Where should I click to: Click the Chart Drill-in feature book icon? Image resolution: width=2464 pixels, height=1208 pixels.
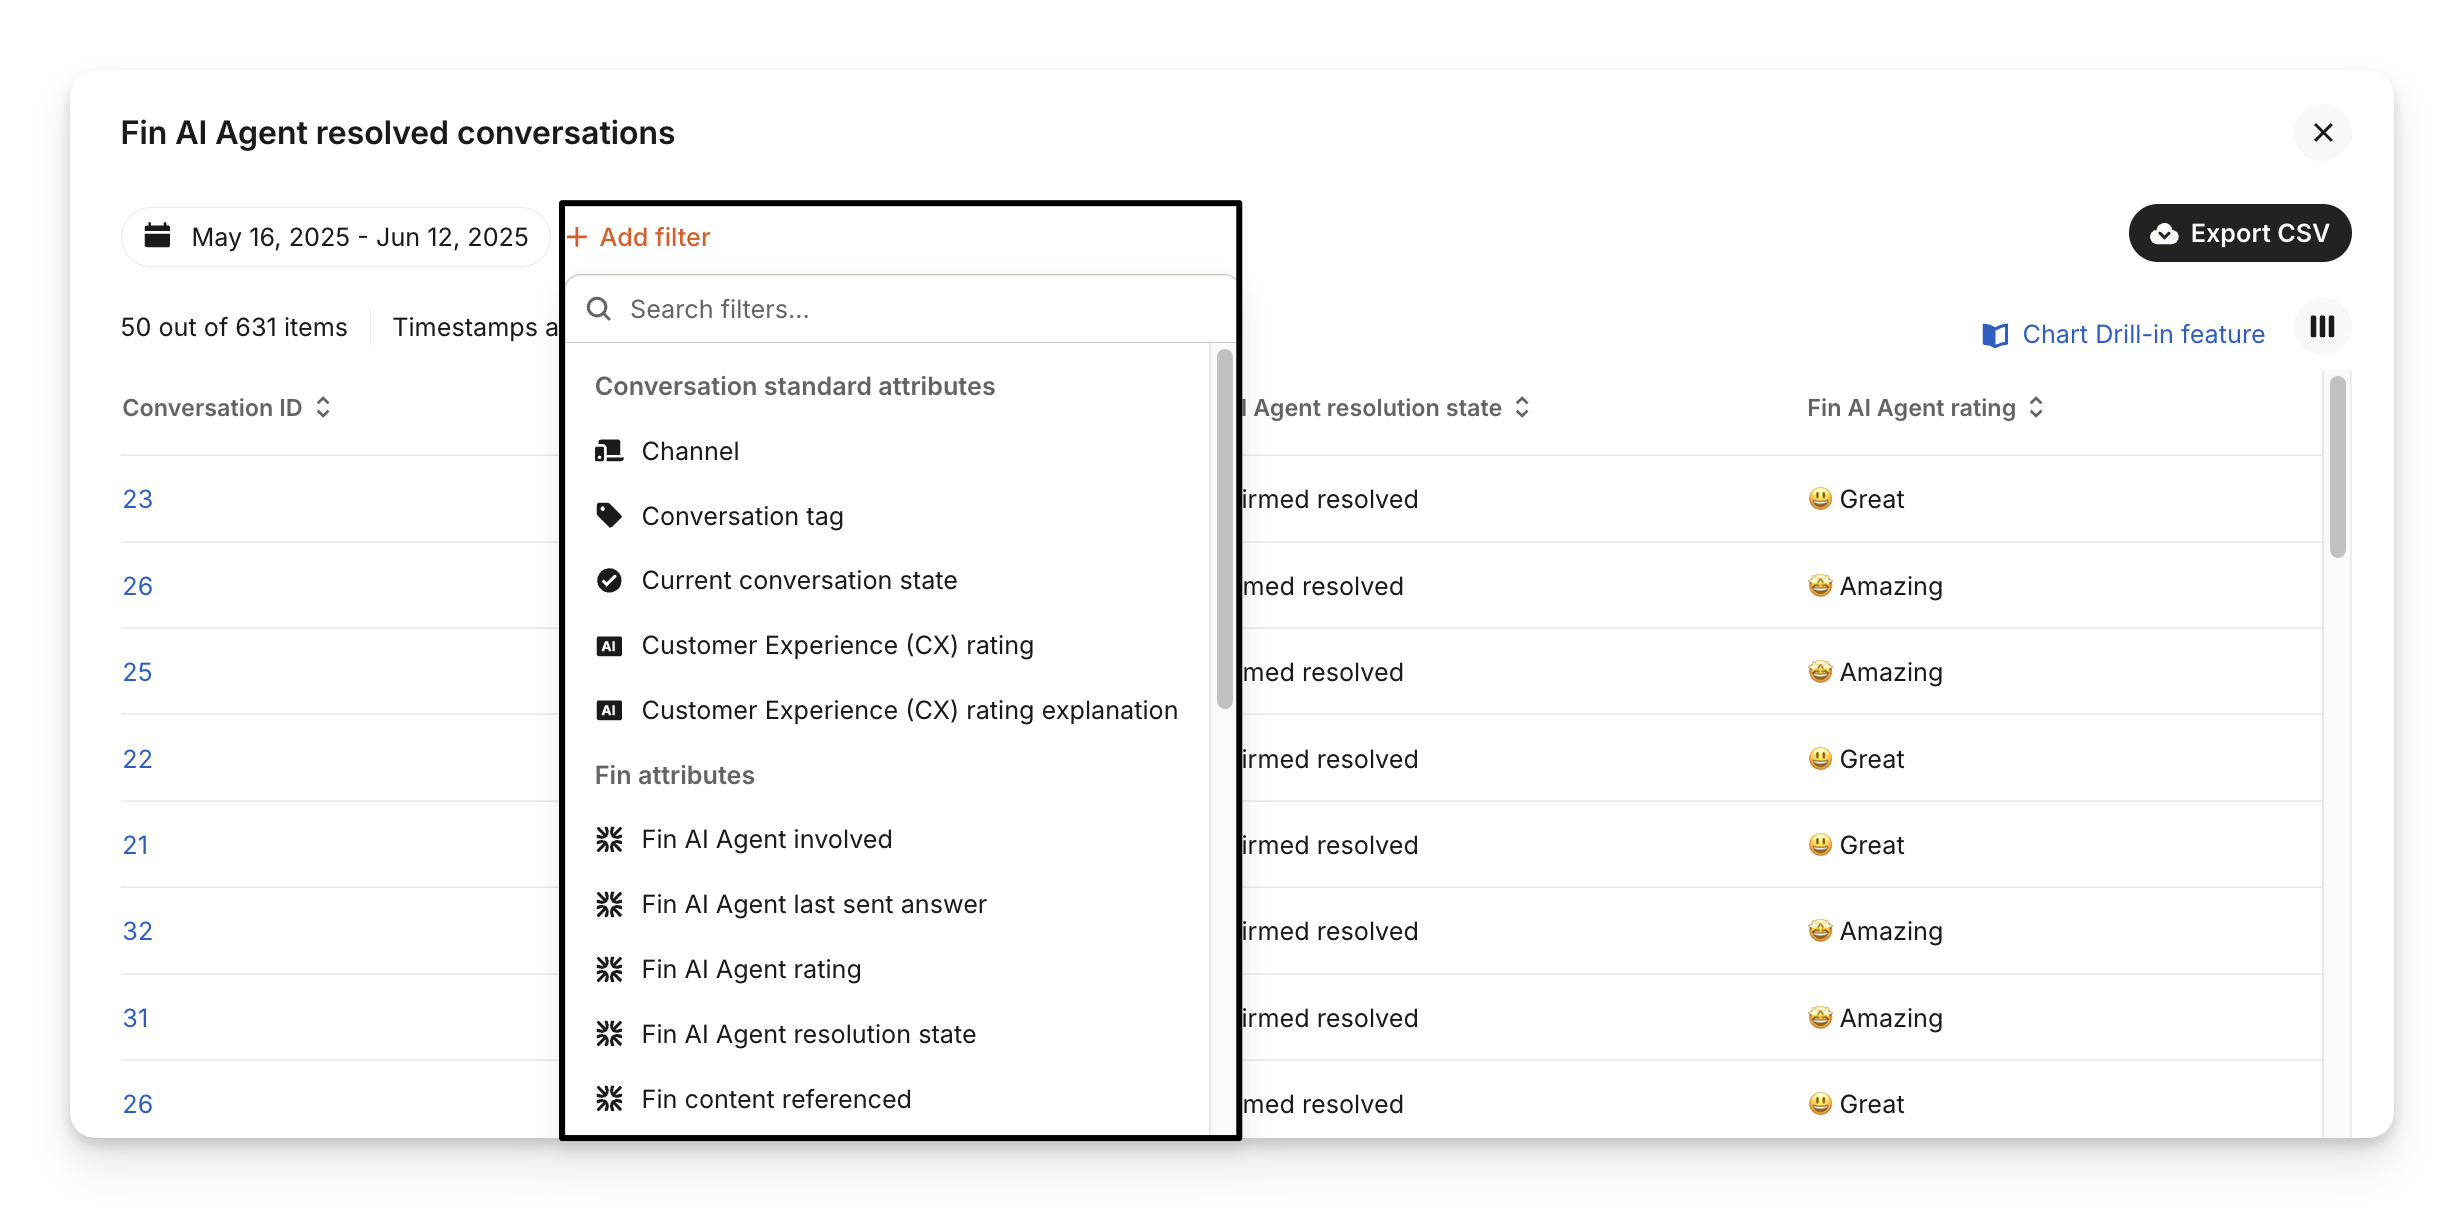[1994, 335]
